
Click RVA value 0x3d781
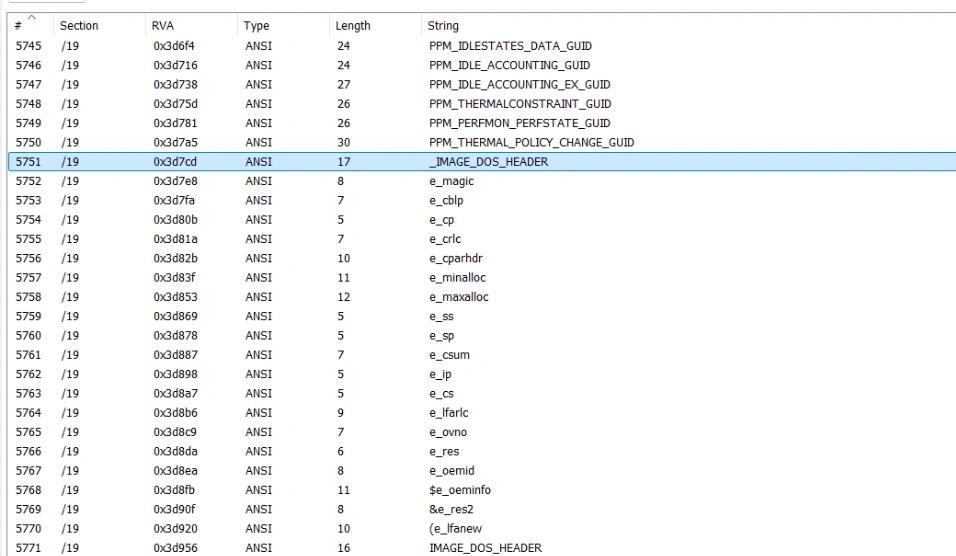(x=175, y=123)
